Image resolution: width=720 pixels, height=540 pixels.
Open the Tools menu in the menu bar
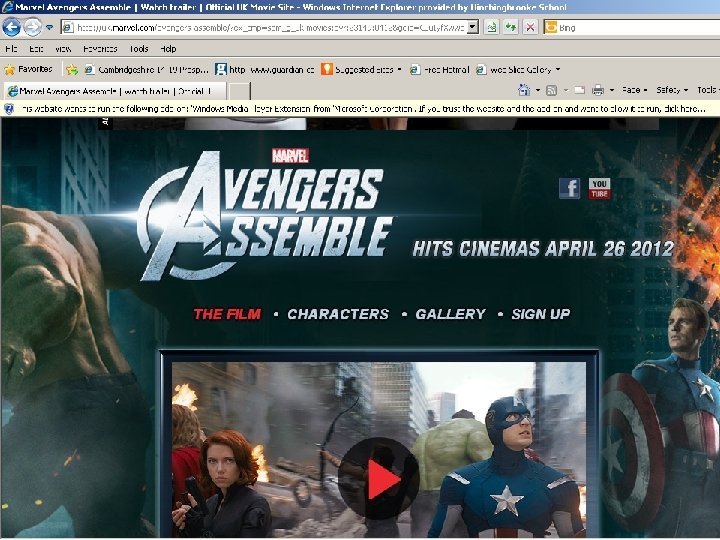[139, 49]
